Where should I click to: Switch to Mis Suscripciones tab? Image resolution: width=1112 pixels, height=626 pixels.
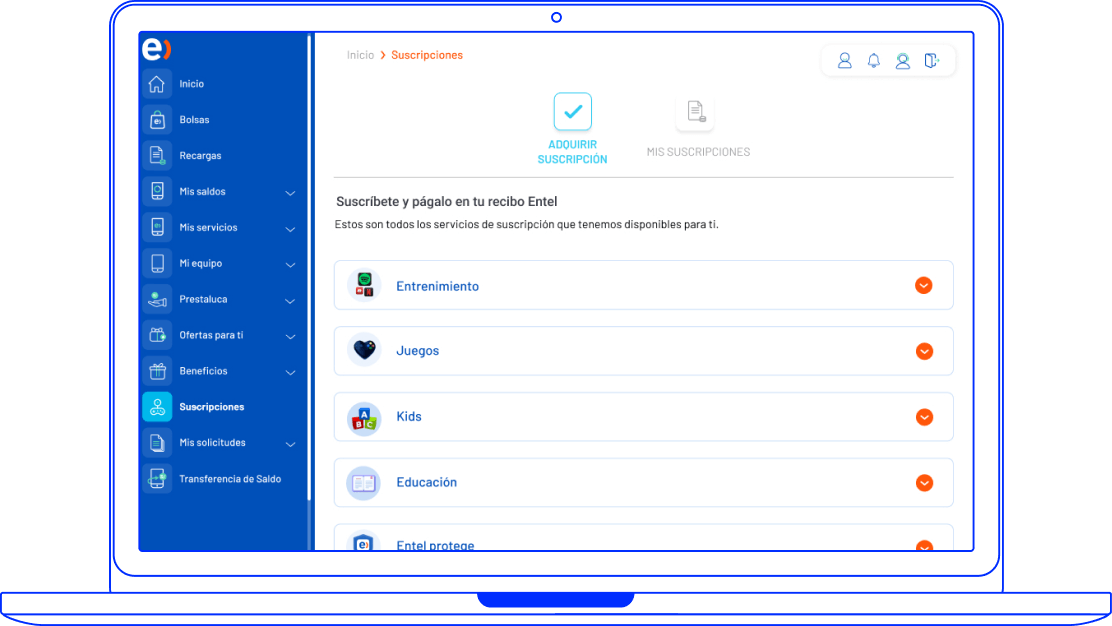point(697,128)
